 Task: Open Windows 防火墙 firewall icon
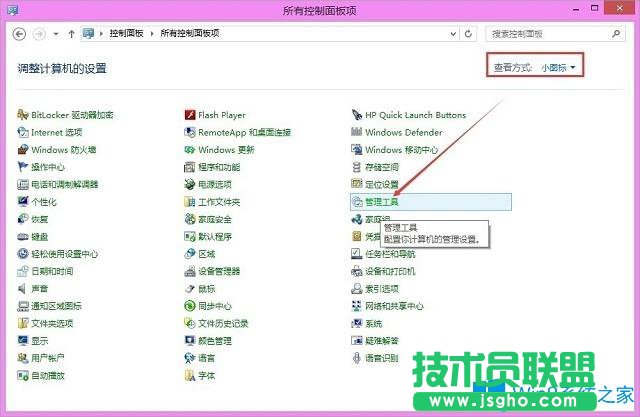[23, 150]
